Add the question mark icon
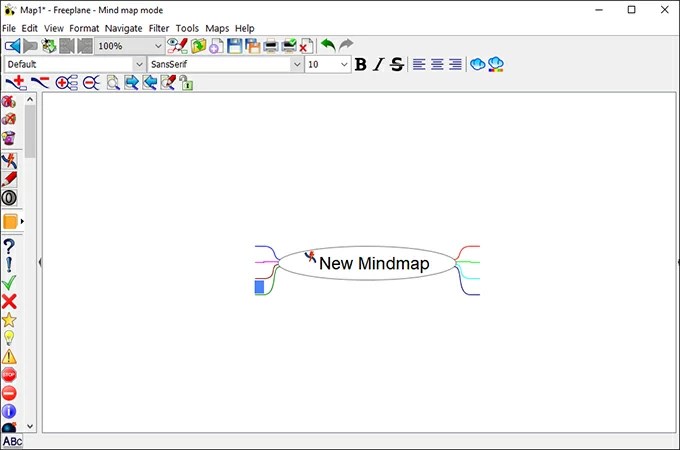 point(9,246)
